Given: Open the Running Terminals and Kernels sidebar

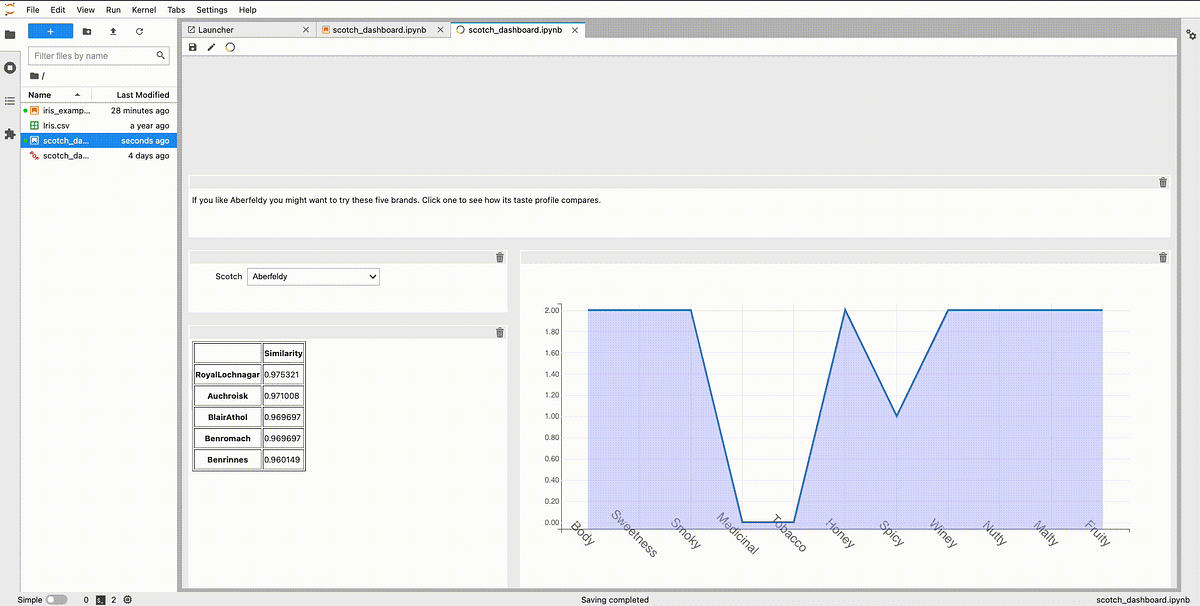Looking at the screenshot, I should (10, 67).
